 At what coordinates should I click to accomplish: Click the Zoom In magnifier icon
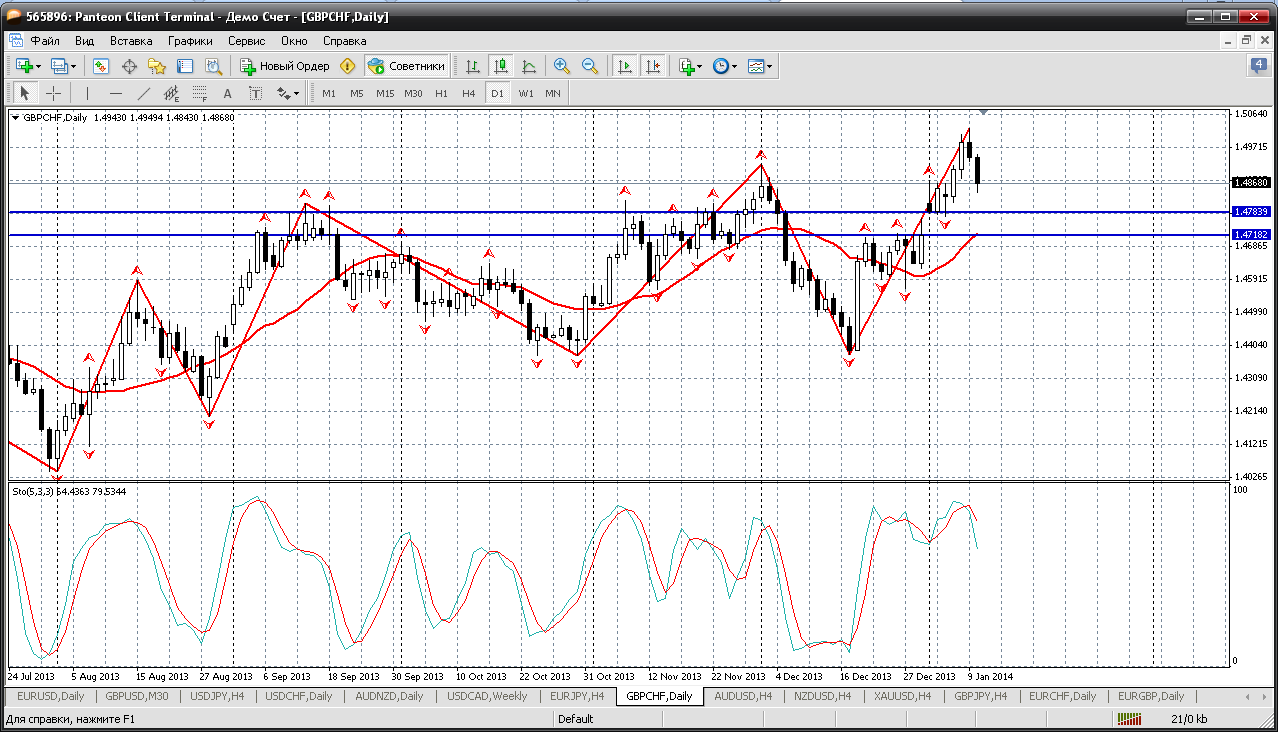coord(562,66)
